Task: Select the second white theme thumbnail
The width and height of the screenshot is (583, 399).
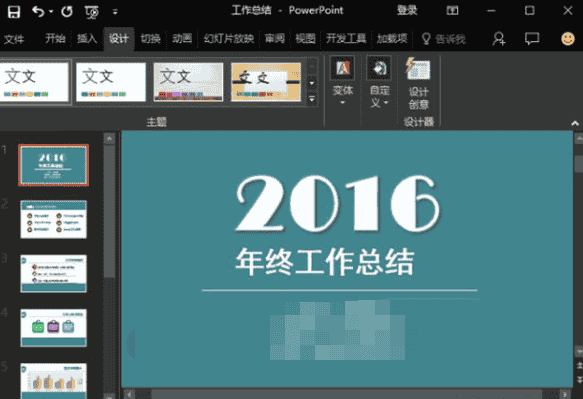Action: click(111, 82)
